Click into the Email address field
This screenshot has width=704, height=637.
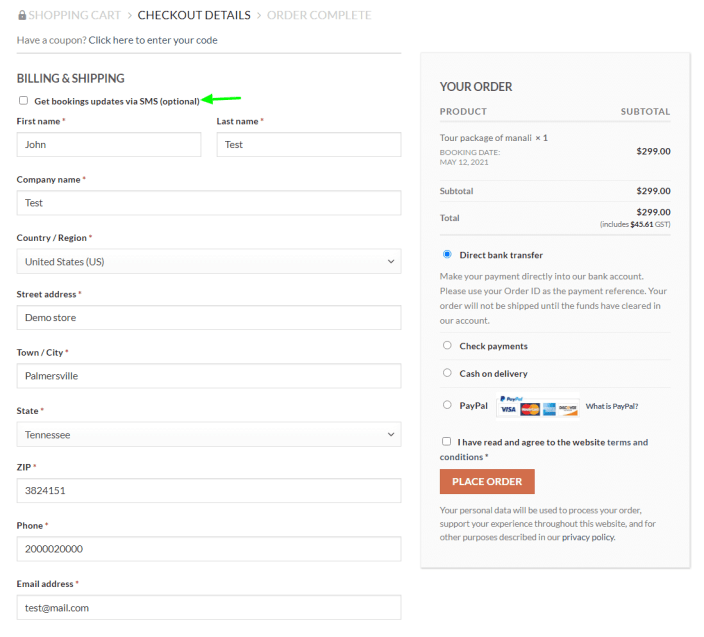point(208,607)
